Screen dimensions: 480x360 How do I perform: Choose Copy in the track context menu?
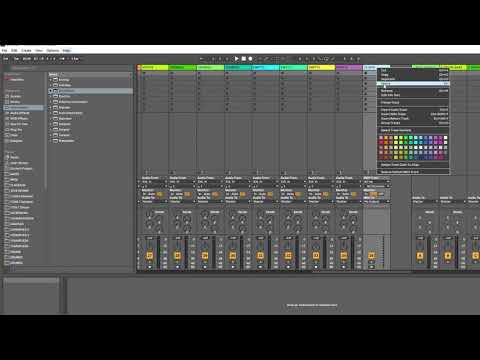coord(413,75)
